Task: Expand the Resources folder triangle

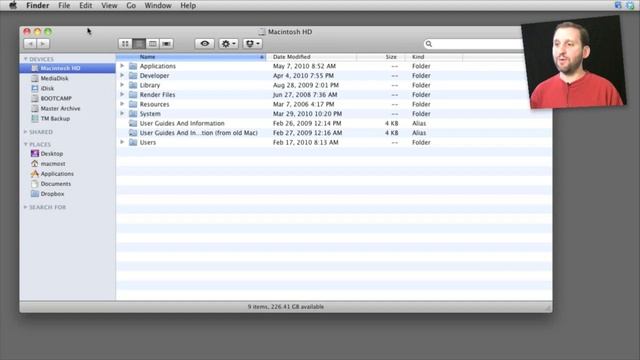Action: [x=122, y=104]
